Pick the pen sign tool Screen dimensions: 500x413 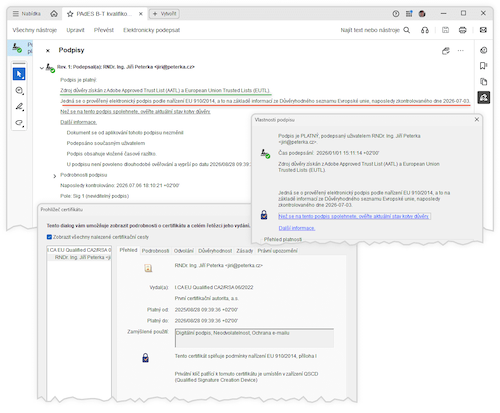pyautogui.click(x=19, y=107)
